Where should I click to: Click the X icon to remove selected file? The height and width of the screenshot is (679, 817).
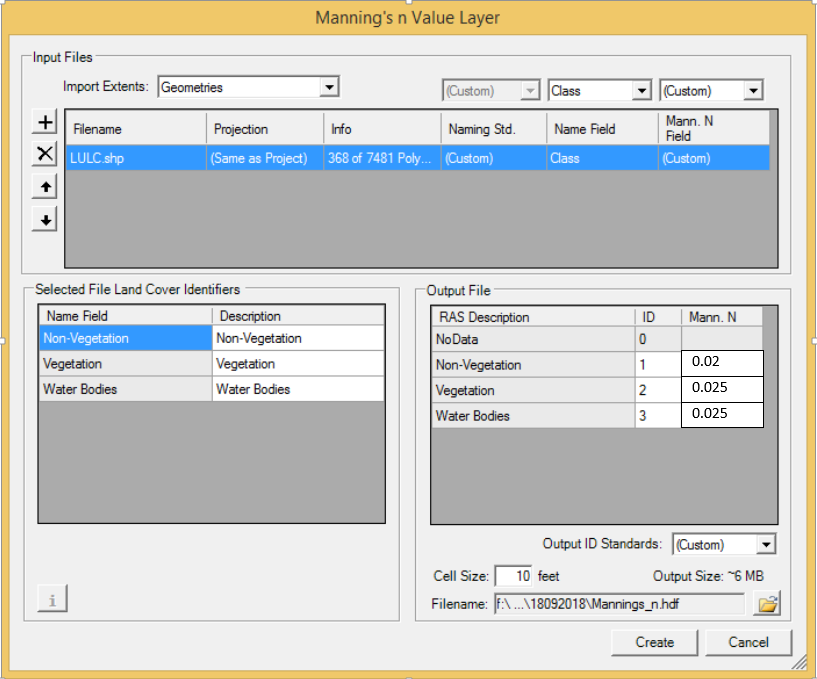(44, 154)
